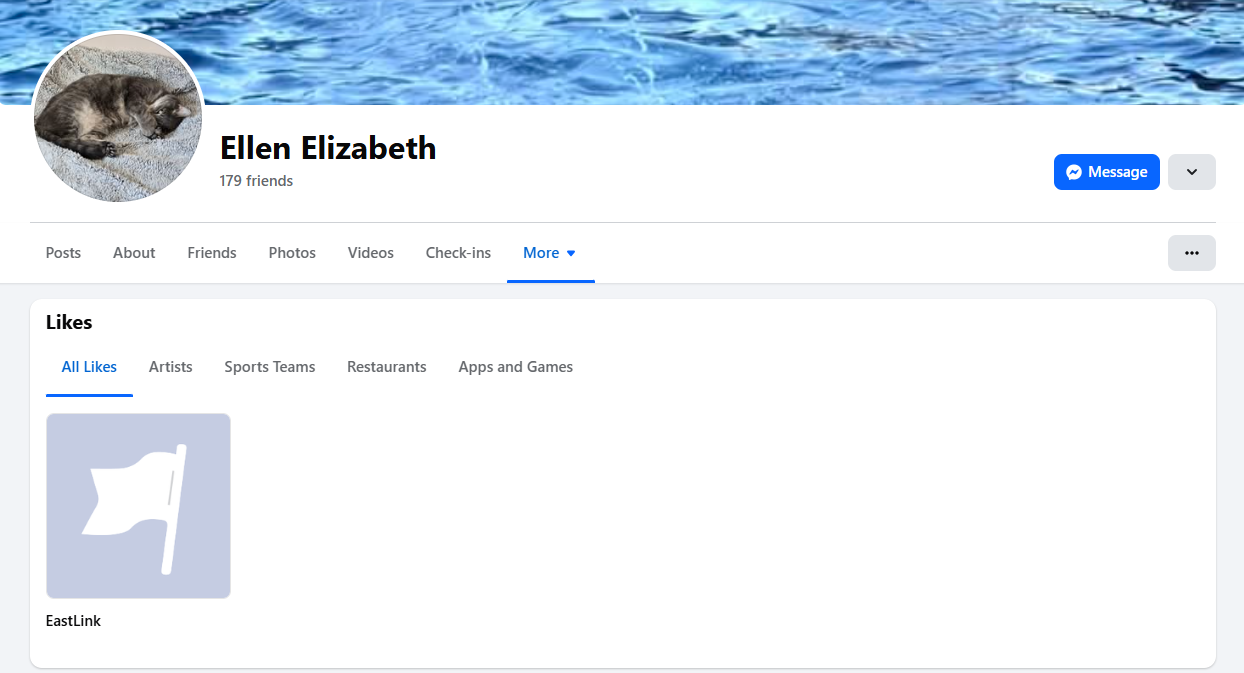1244x673 pixels.
Task: Select the All Likes filter
Action: (x=89, y=367)
